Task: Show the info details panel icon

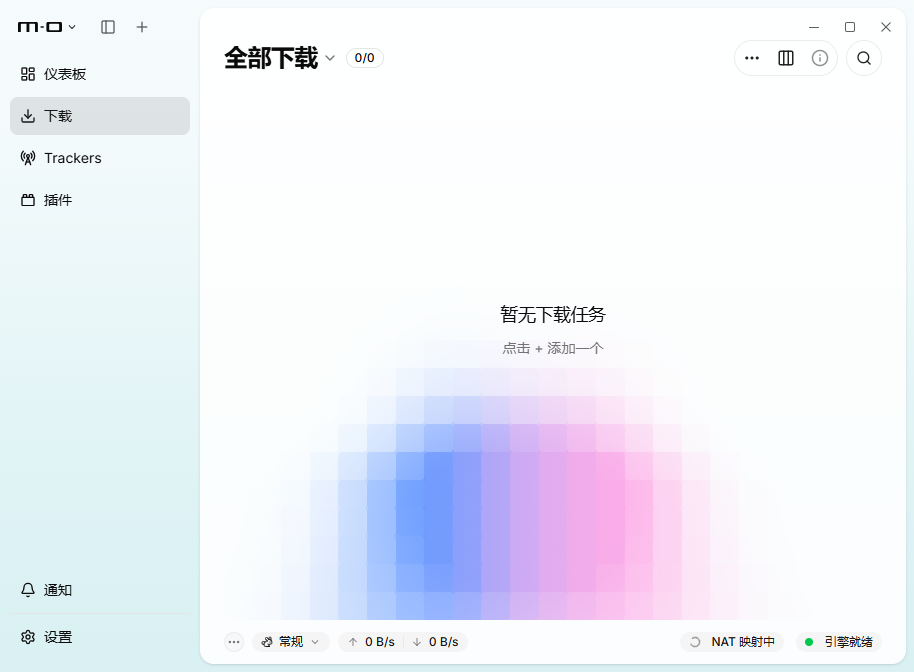Action: coord(820,58)
